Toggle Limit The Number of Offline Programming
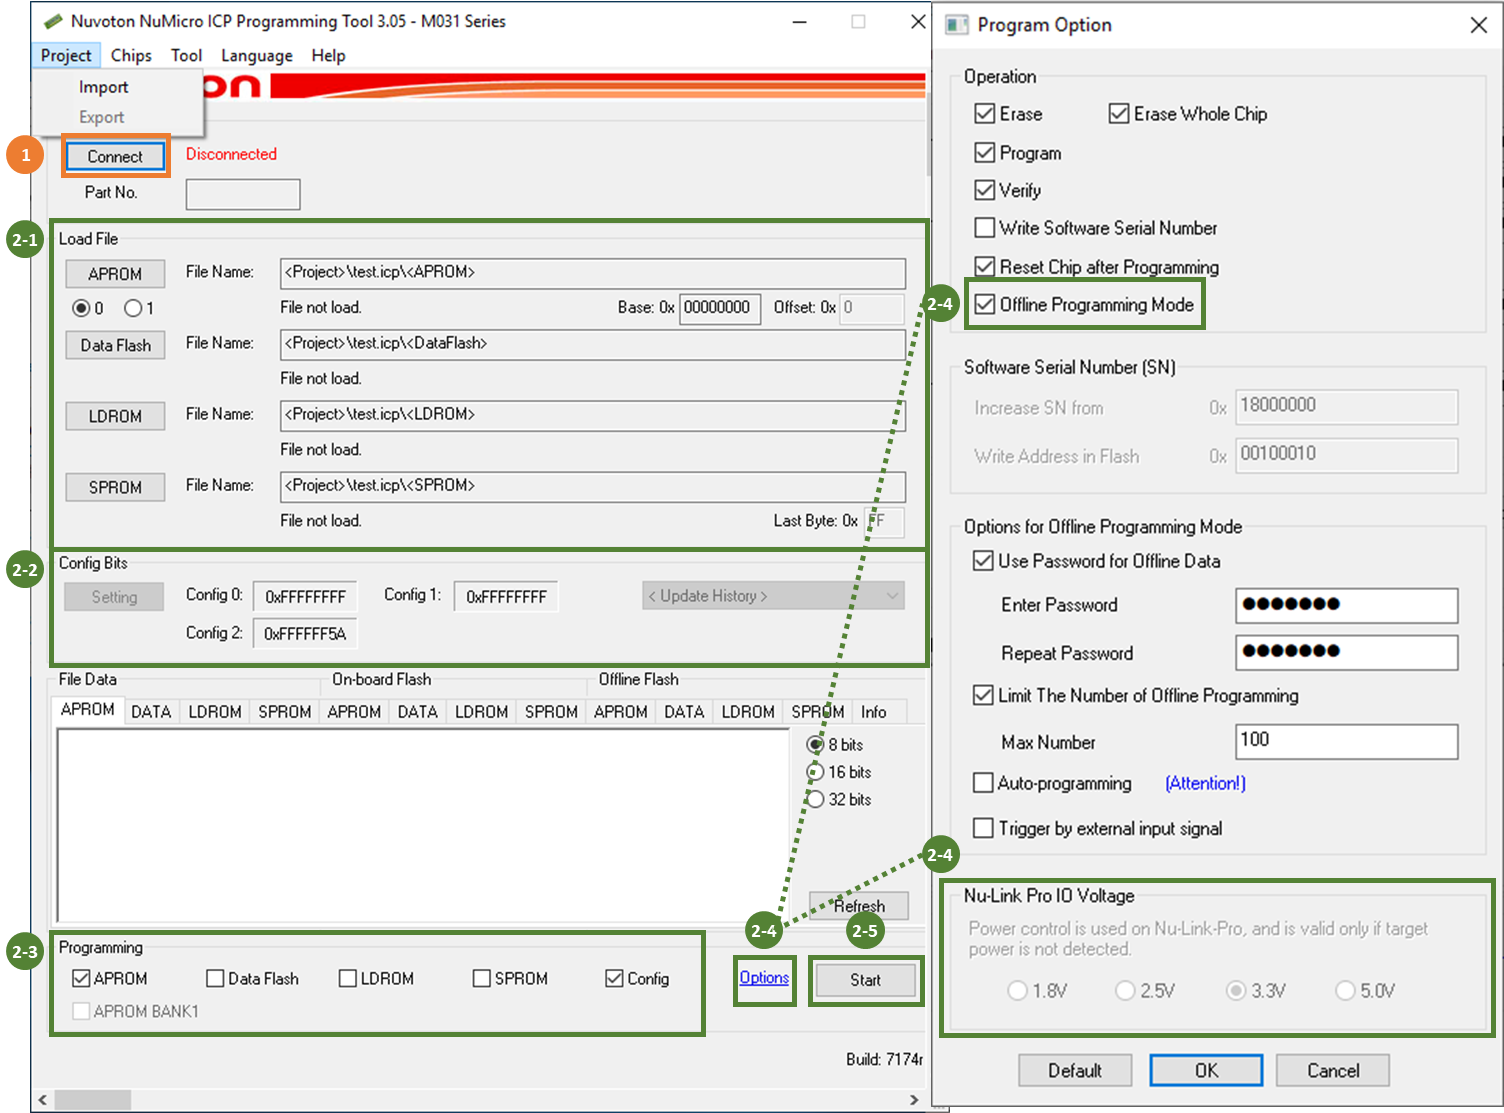The height and width of the screenshot is (1113, 1504). (983, 695)
